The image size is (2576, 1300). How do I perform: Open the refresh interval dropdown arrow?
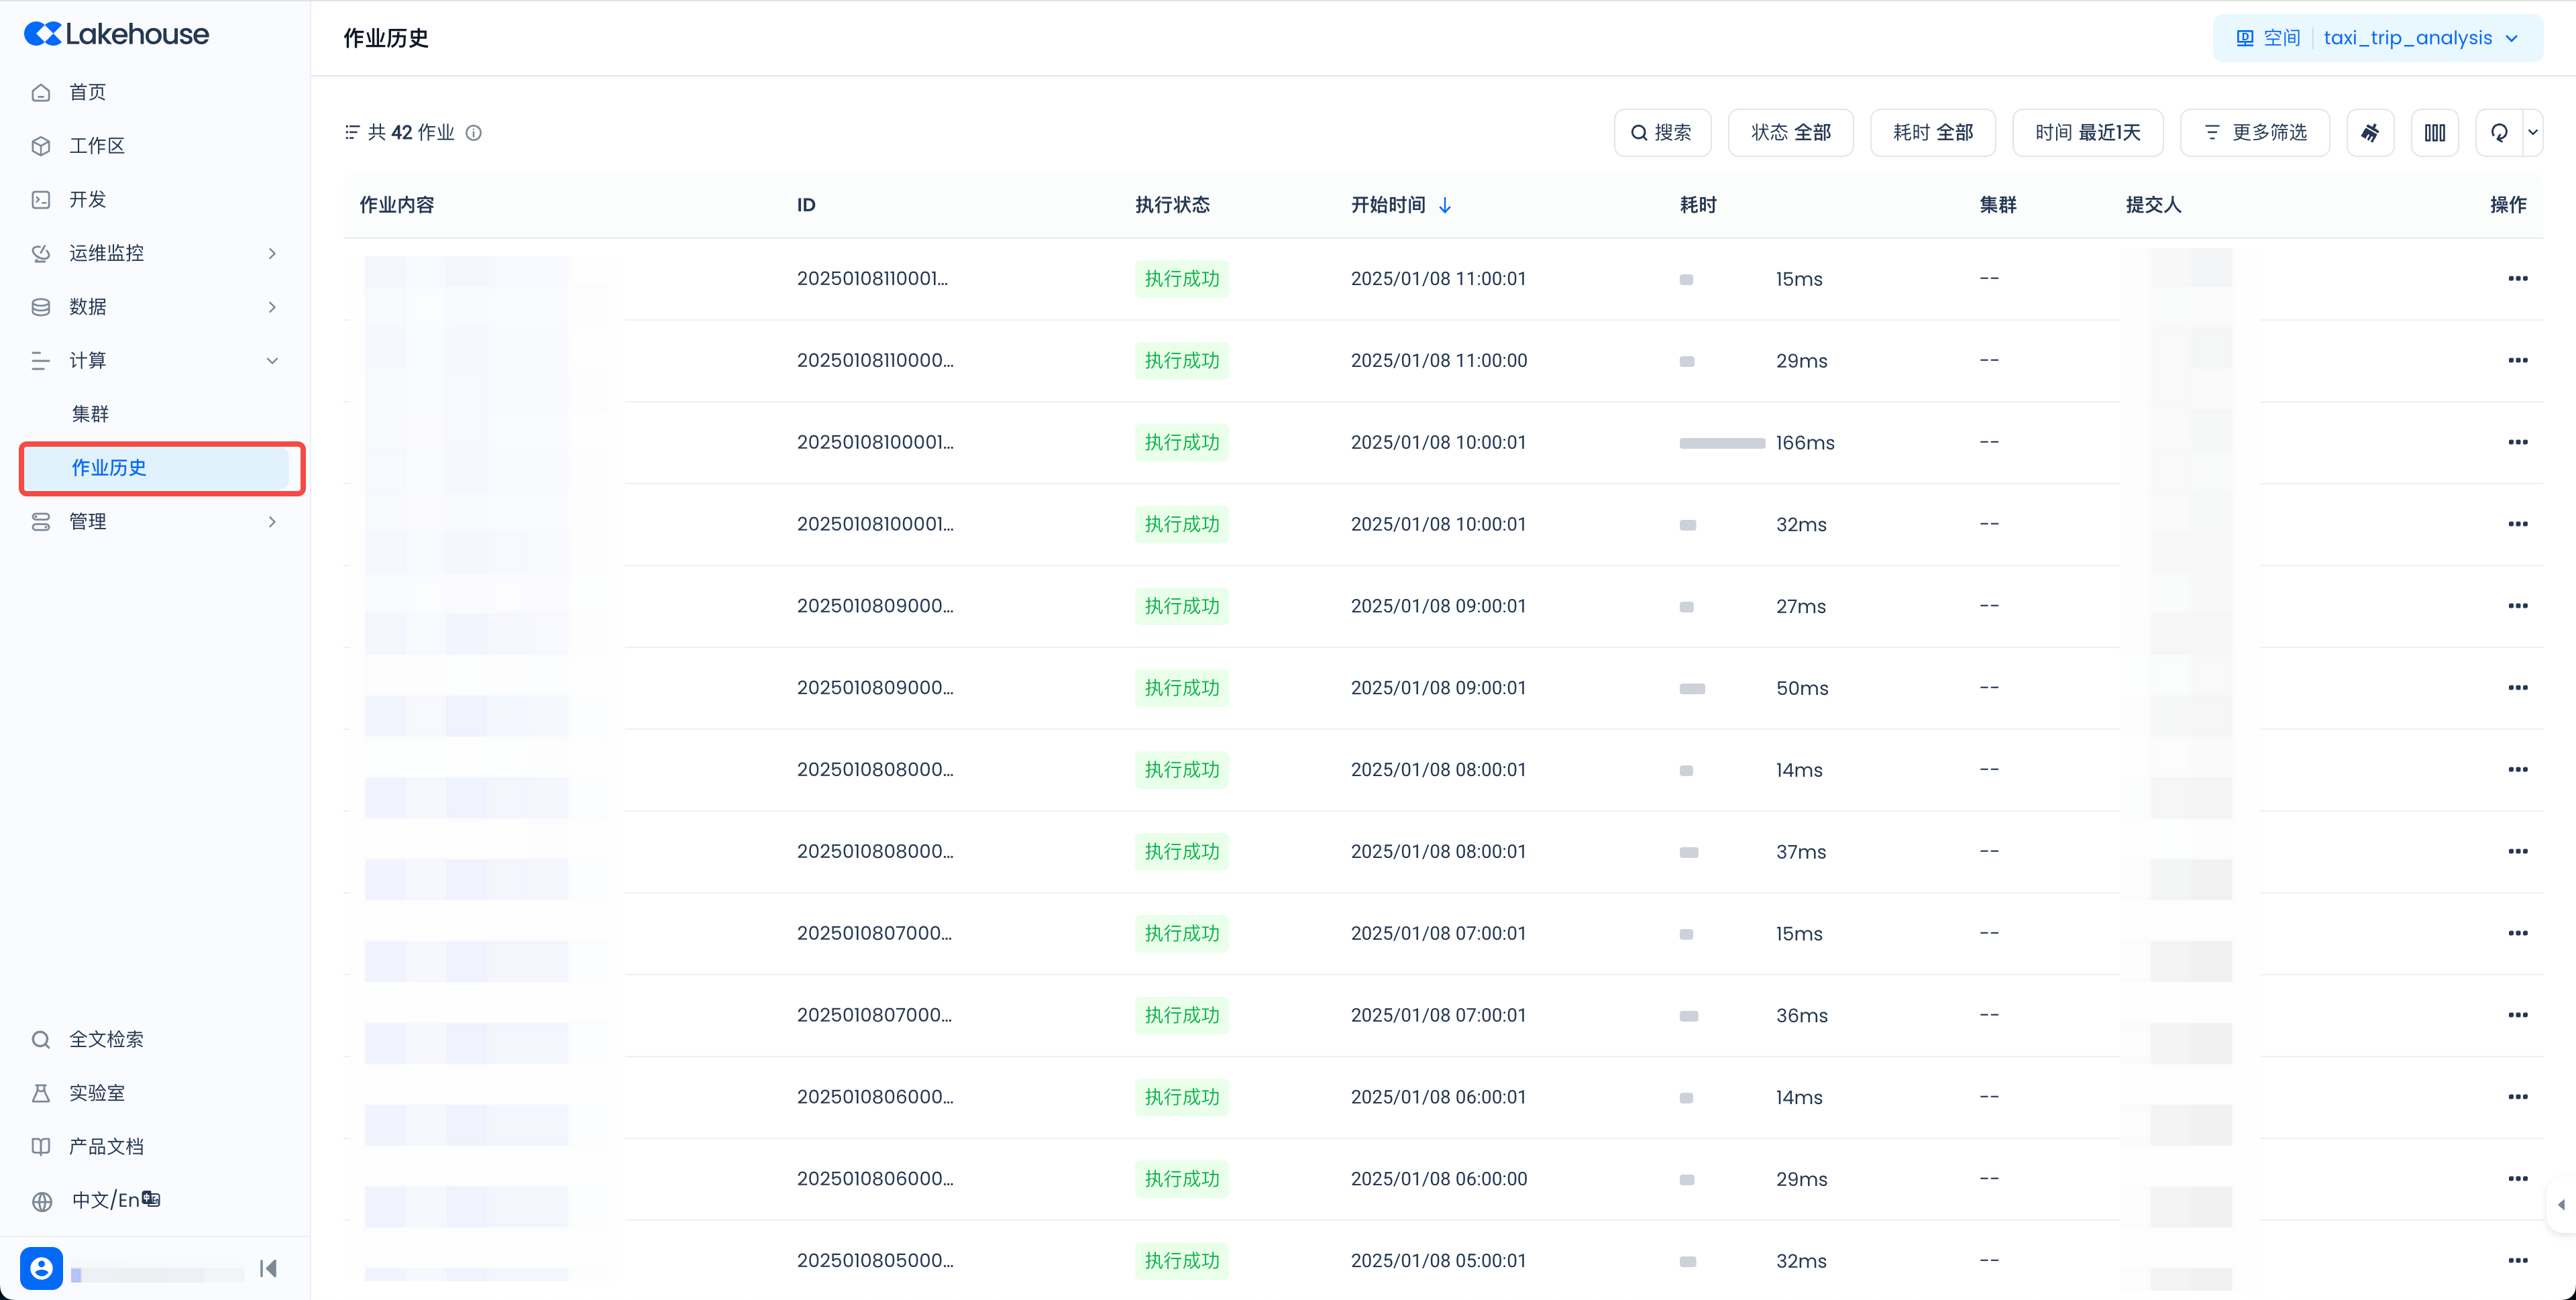2533,133
